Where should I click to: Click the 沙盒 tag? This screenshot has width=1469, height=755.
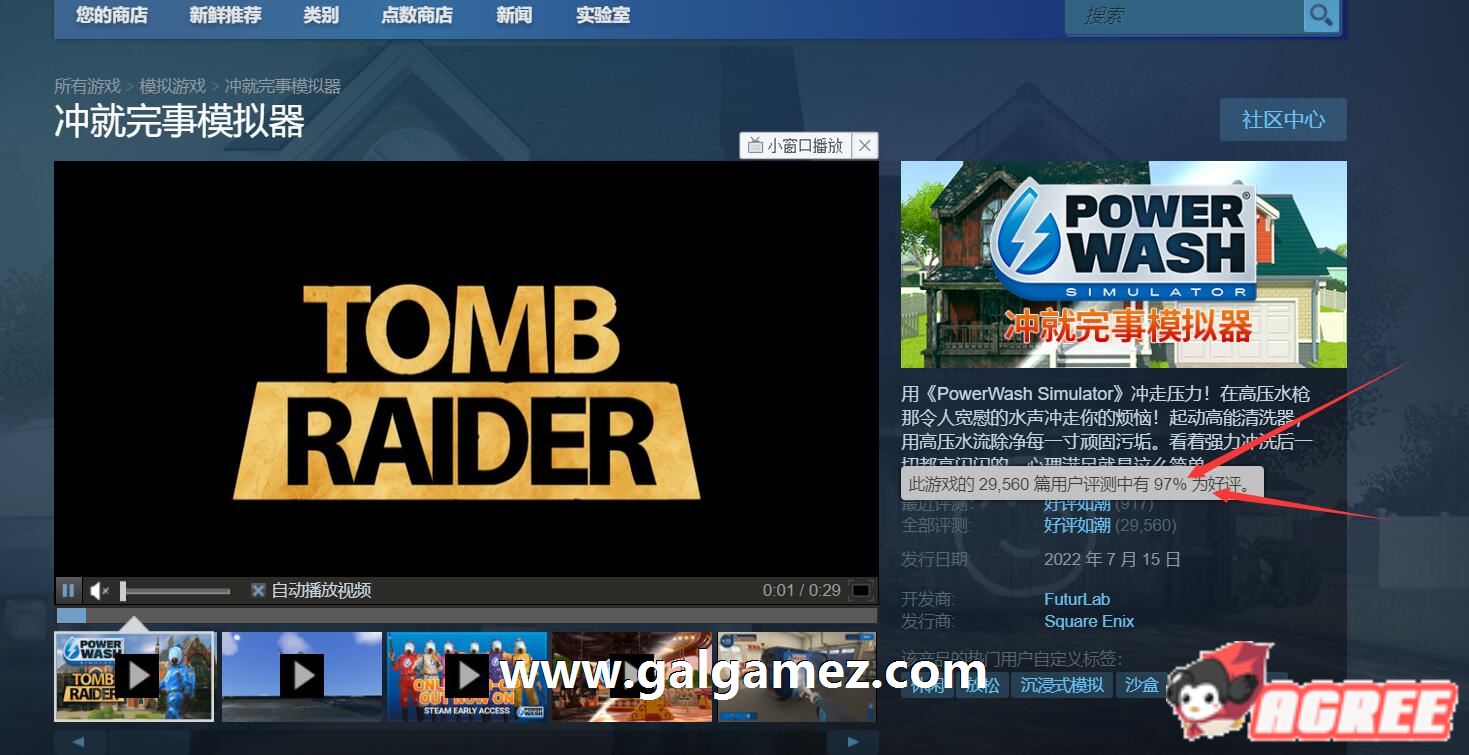(x=1141, y=684)
